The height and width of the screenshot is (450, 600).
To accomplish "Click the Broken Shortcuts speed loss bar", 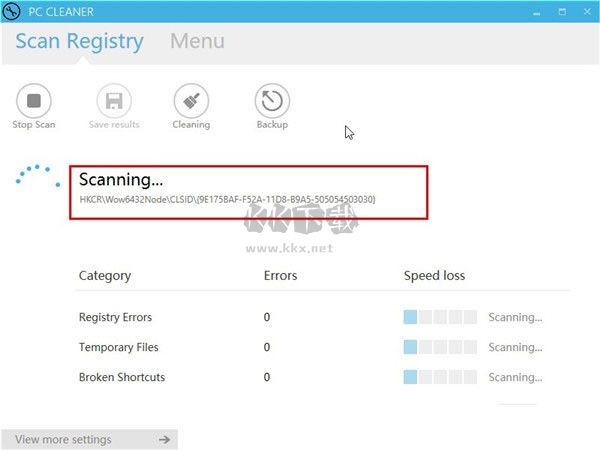I will [x=440, y=377].
